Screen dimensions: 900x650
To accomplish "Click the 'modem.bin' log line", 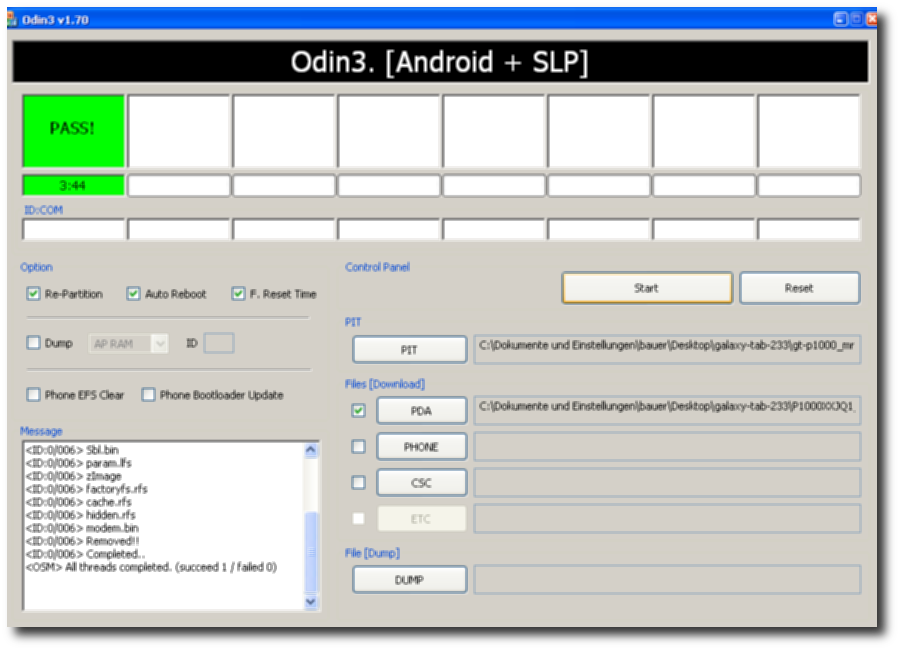I will click(x=82, y=528).
